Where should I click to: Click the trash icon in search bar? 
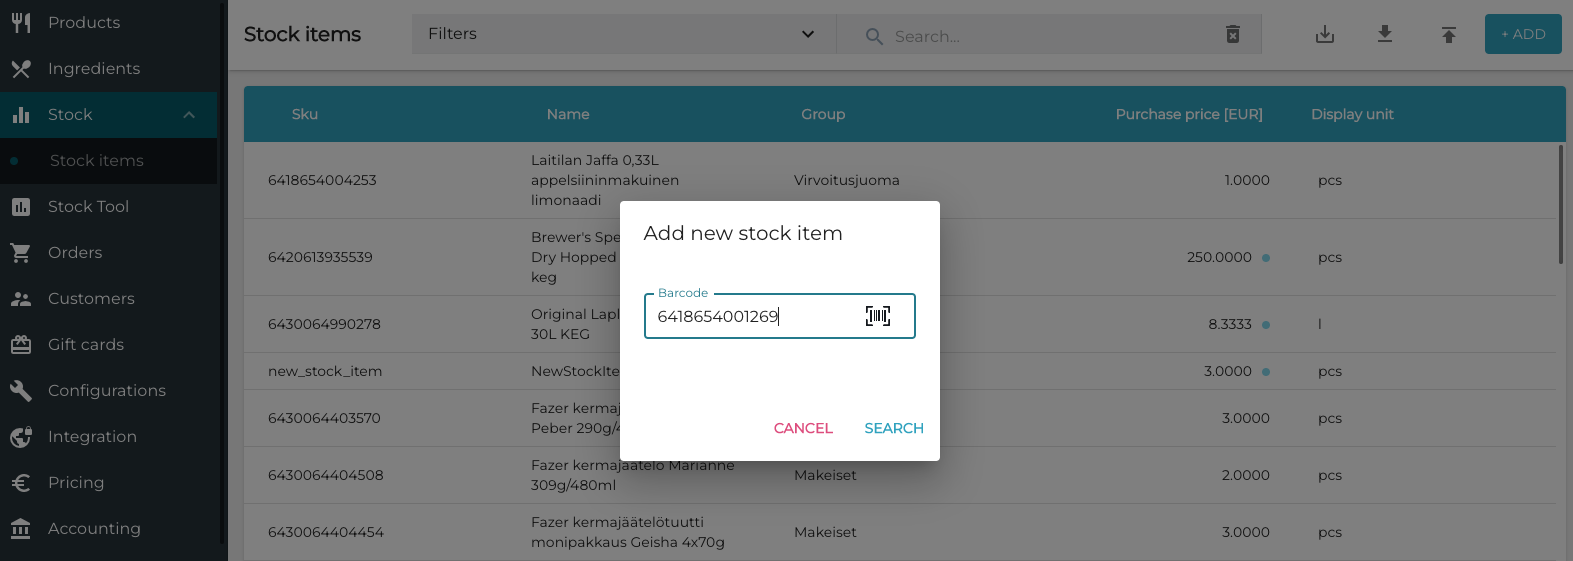(1233, 35)
